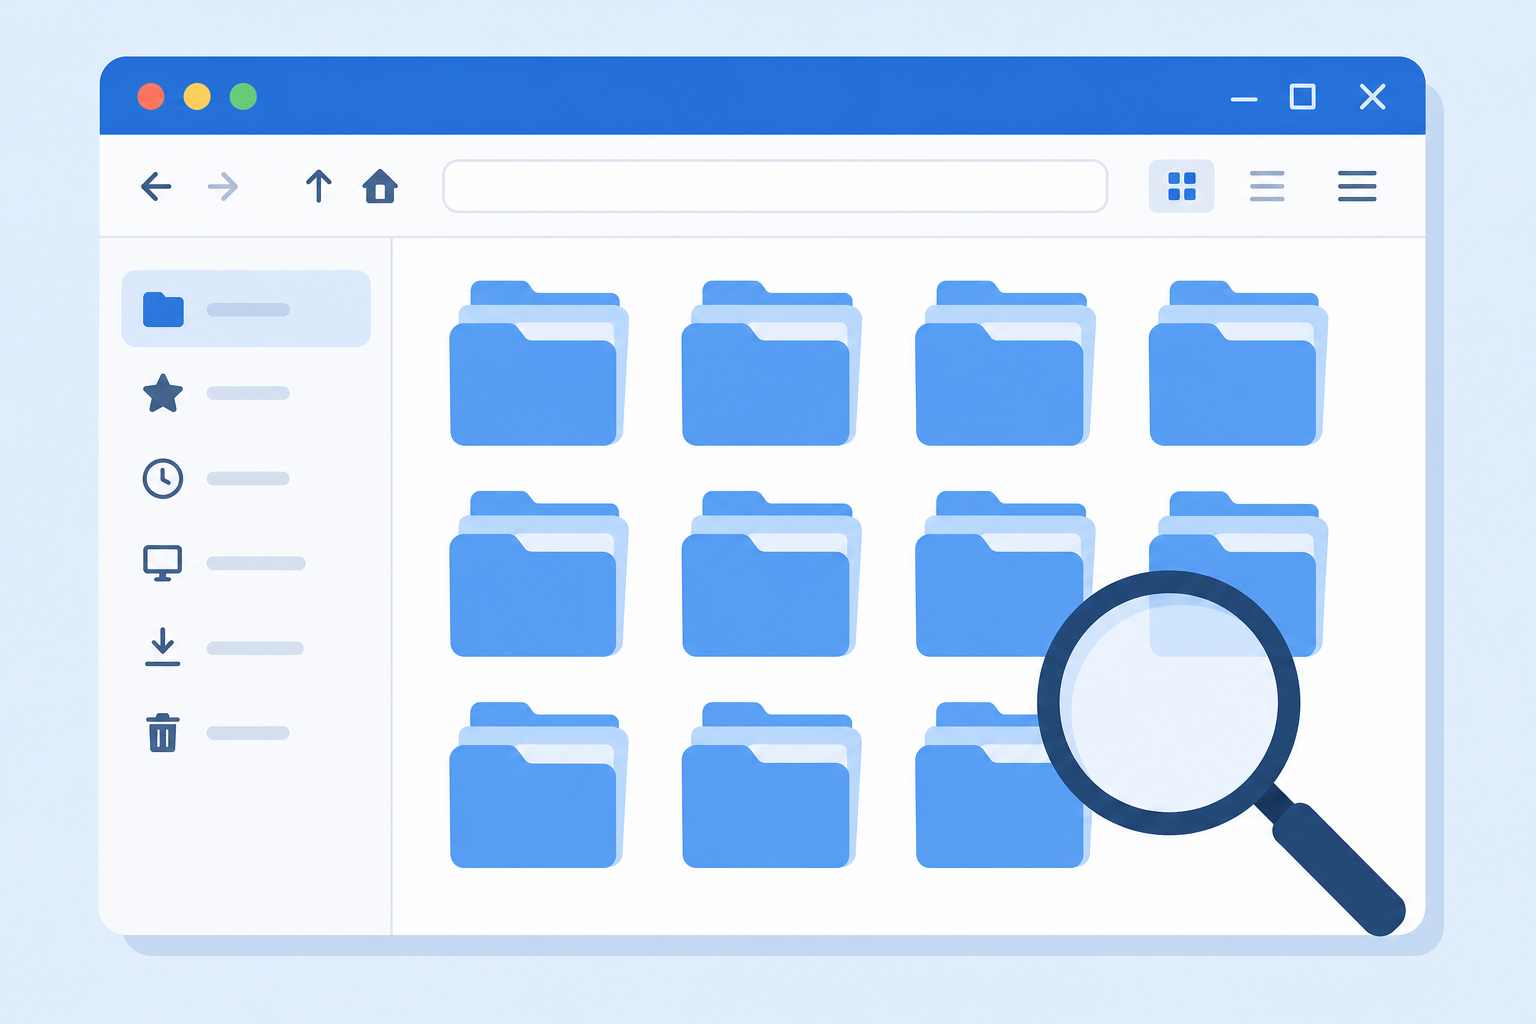Switch to the grey list view
The height and width of the screenshot is (1024, 1536).
(1267, 186)
